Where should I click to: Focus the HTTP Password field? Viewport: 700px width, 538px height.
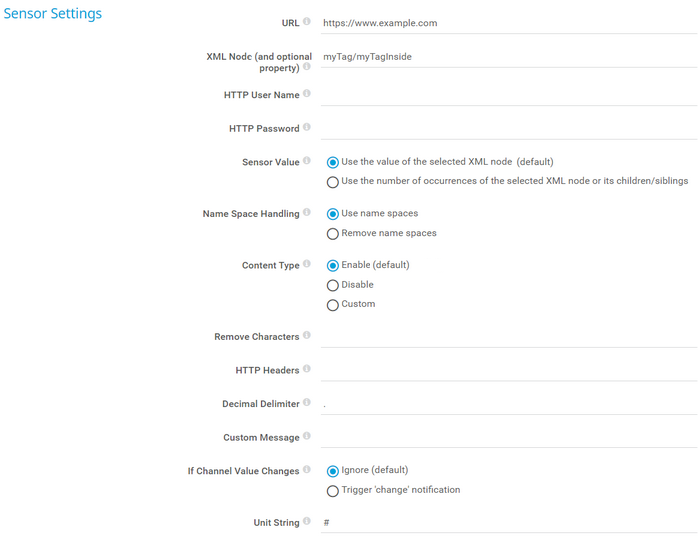pyautogui.click(x=508, y=128)
